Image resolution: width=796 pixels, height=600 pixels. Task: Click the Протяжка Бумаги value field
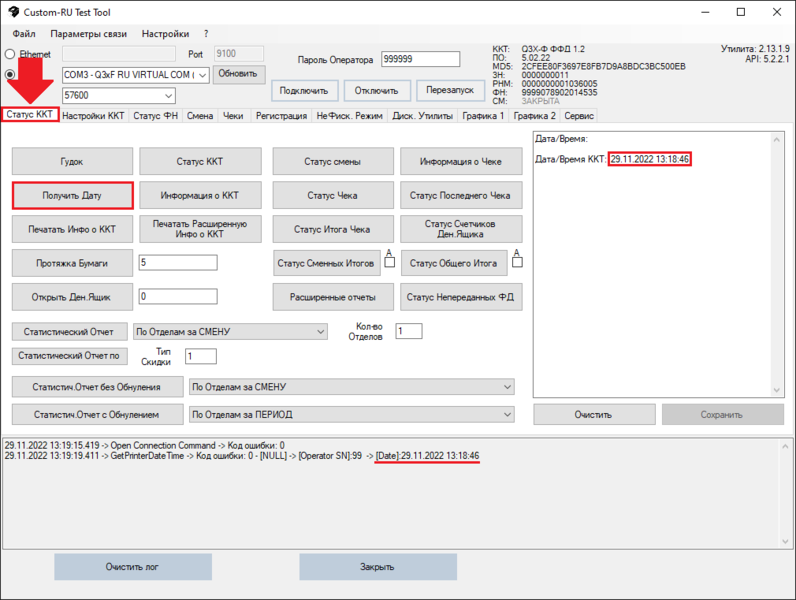178,263
